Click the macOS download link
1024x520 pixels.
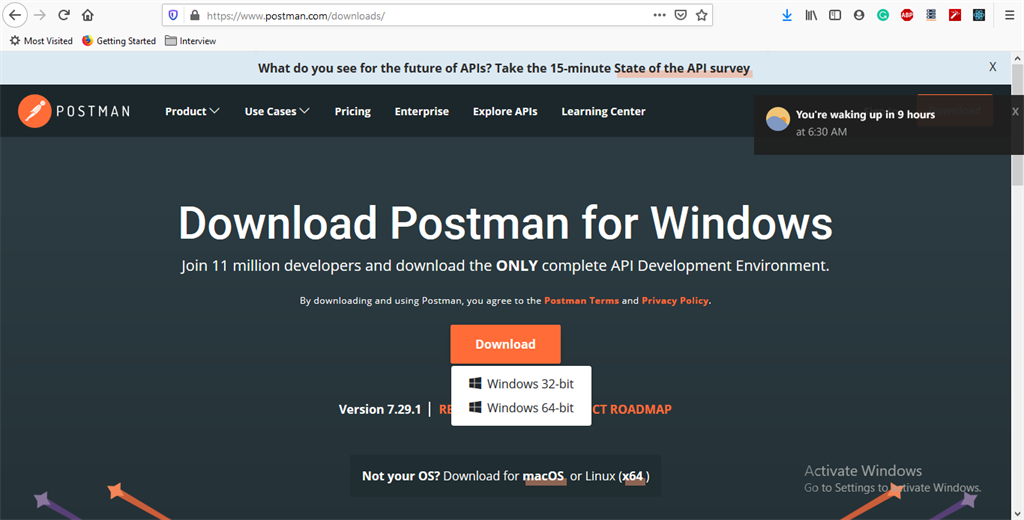click(x=543, y=476)
